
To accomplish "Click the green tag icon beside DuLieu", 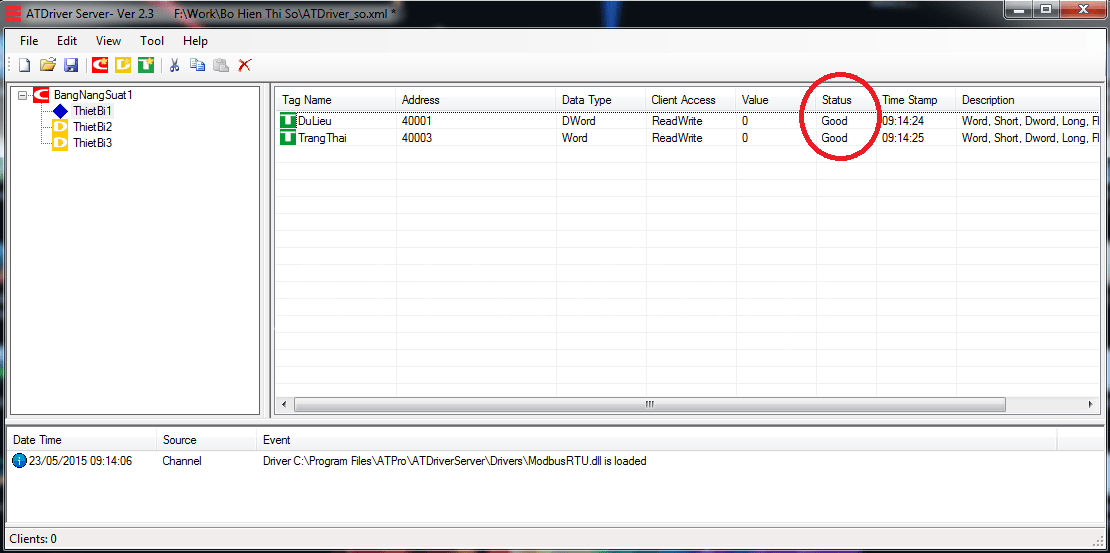I will 288,121.
